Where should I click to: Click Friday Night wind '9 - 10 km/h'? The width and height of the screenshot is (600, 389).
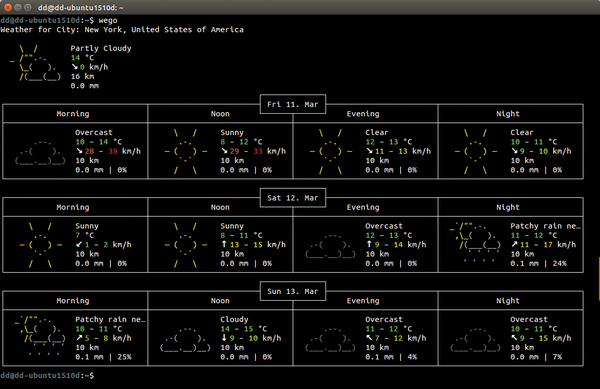click(x=541, y=151)
